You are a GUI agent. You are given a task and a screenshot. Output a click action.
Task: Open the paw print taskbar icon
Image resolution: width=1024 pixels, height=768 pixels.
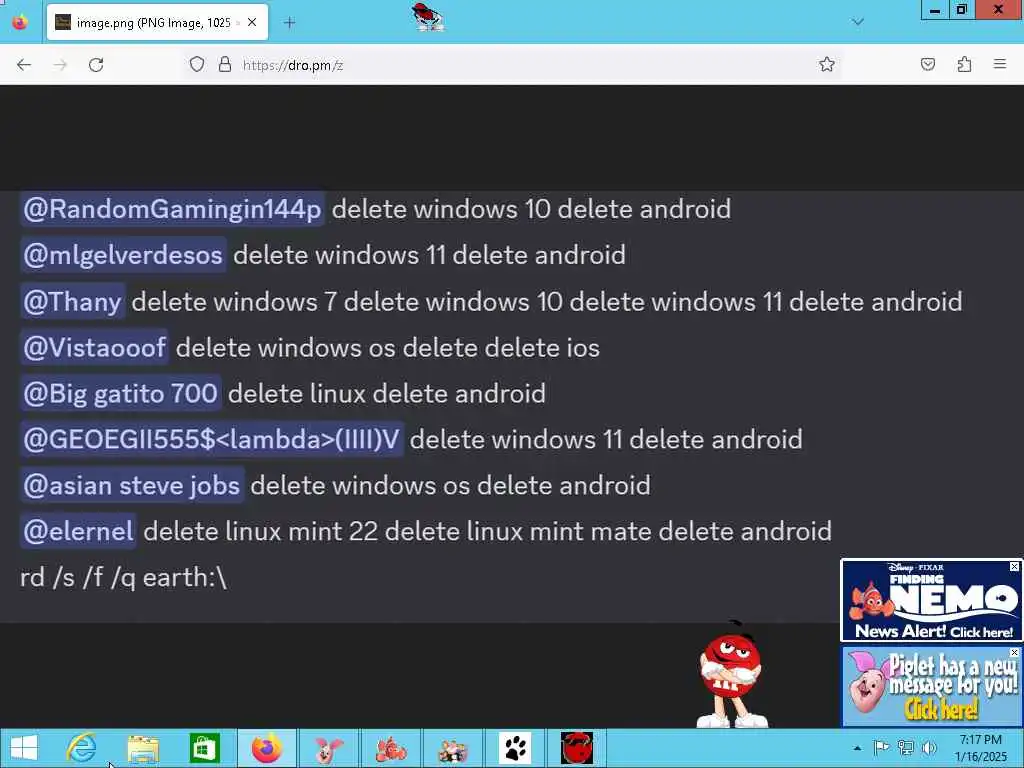click(x=515, y=748)
